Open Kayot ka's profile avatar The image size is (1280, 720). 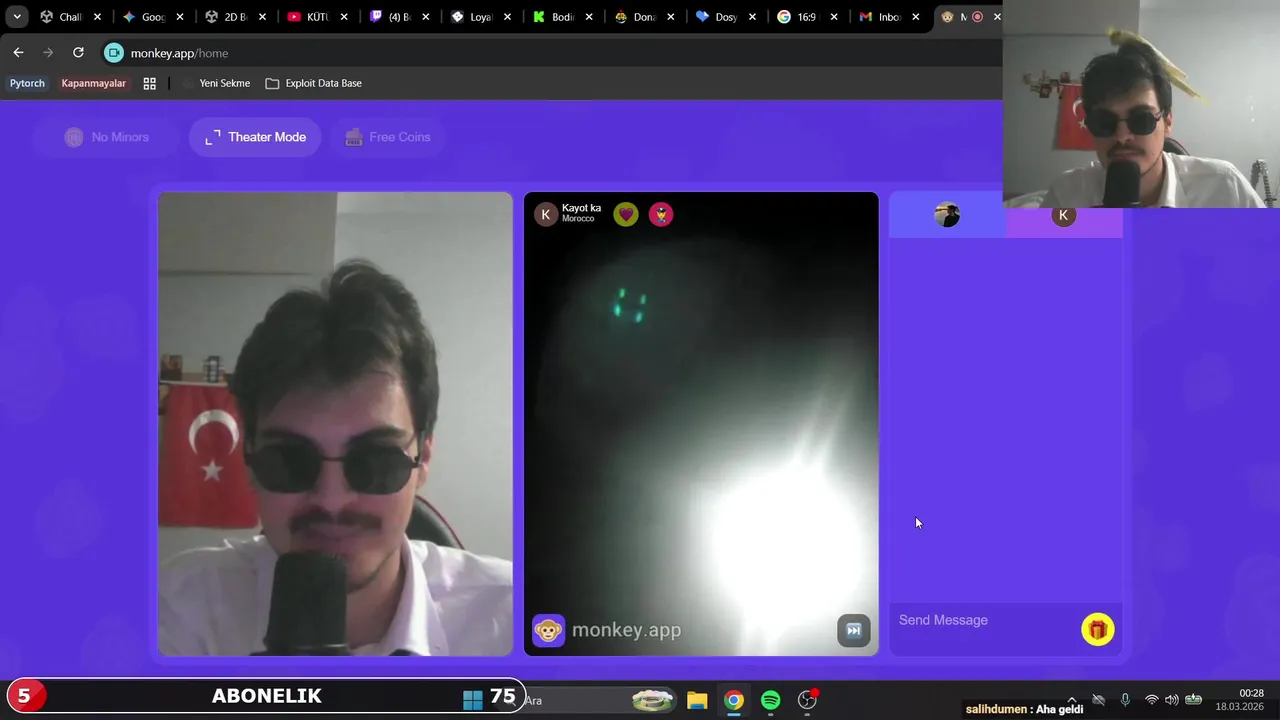pyautogui.click(x=546, y=214)
